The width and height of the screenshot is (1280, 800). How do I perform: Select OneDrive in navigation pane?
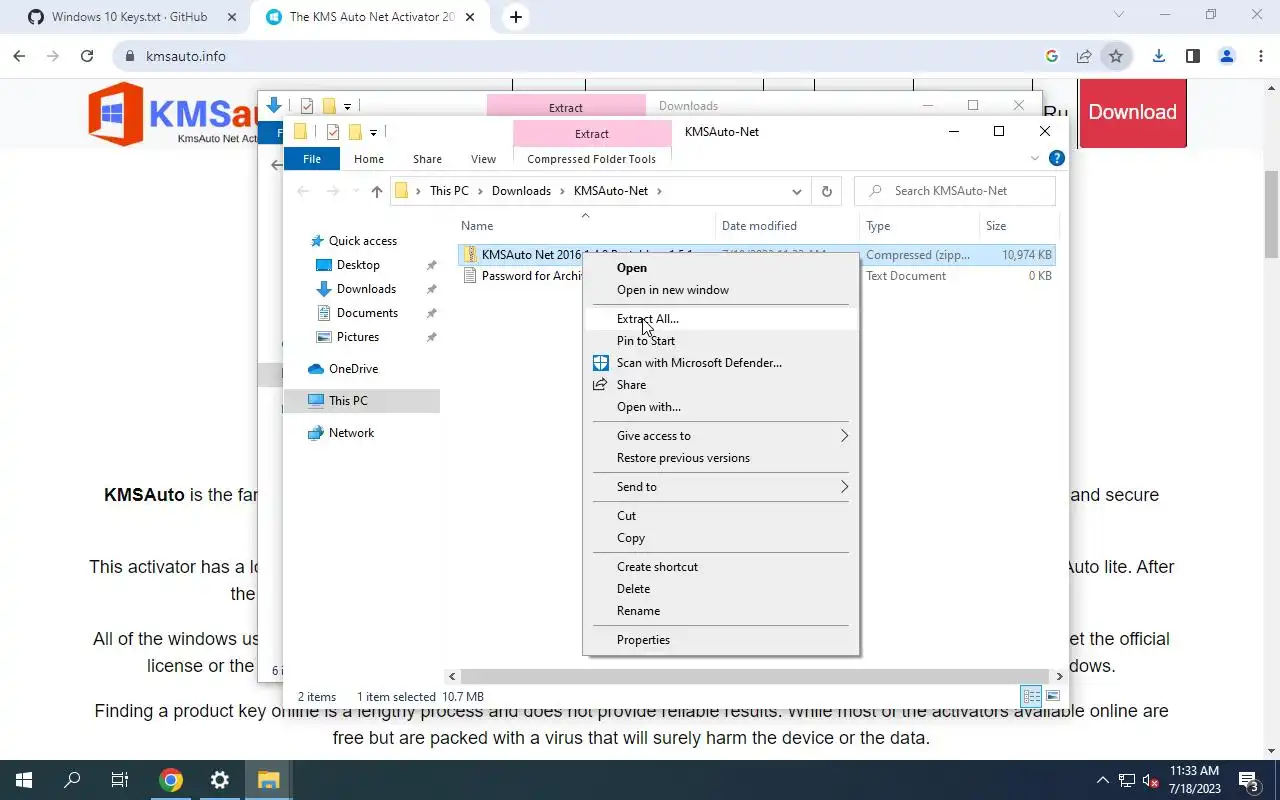tap(352, 368)
